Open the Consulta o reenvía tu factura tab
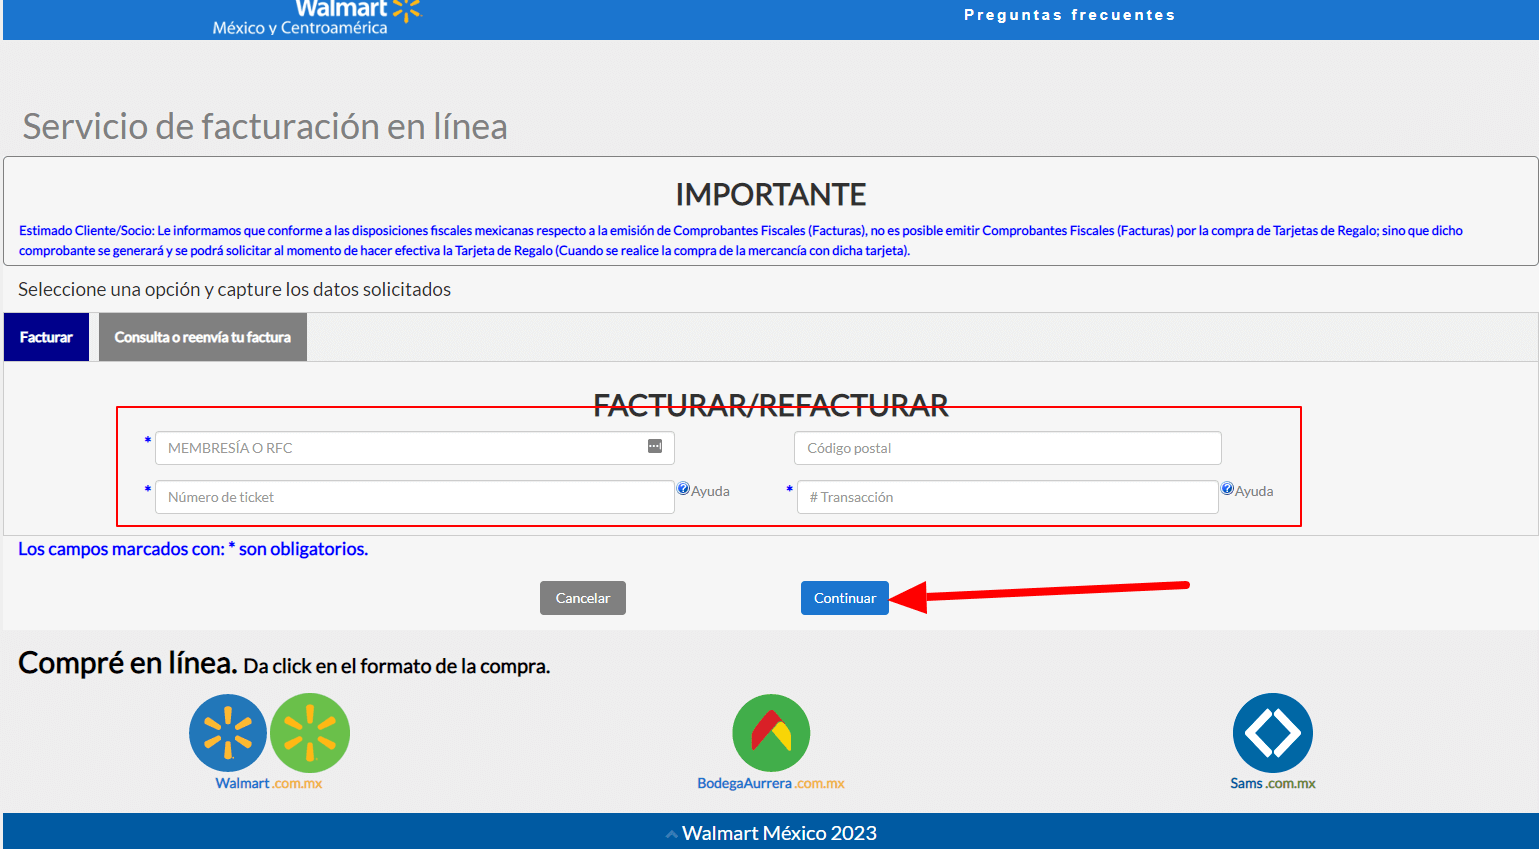Screen dimensions: 1539x849 pos(202,337)
